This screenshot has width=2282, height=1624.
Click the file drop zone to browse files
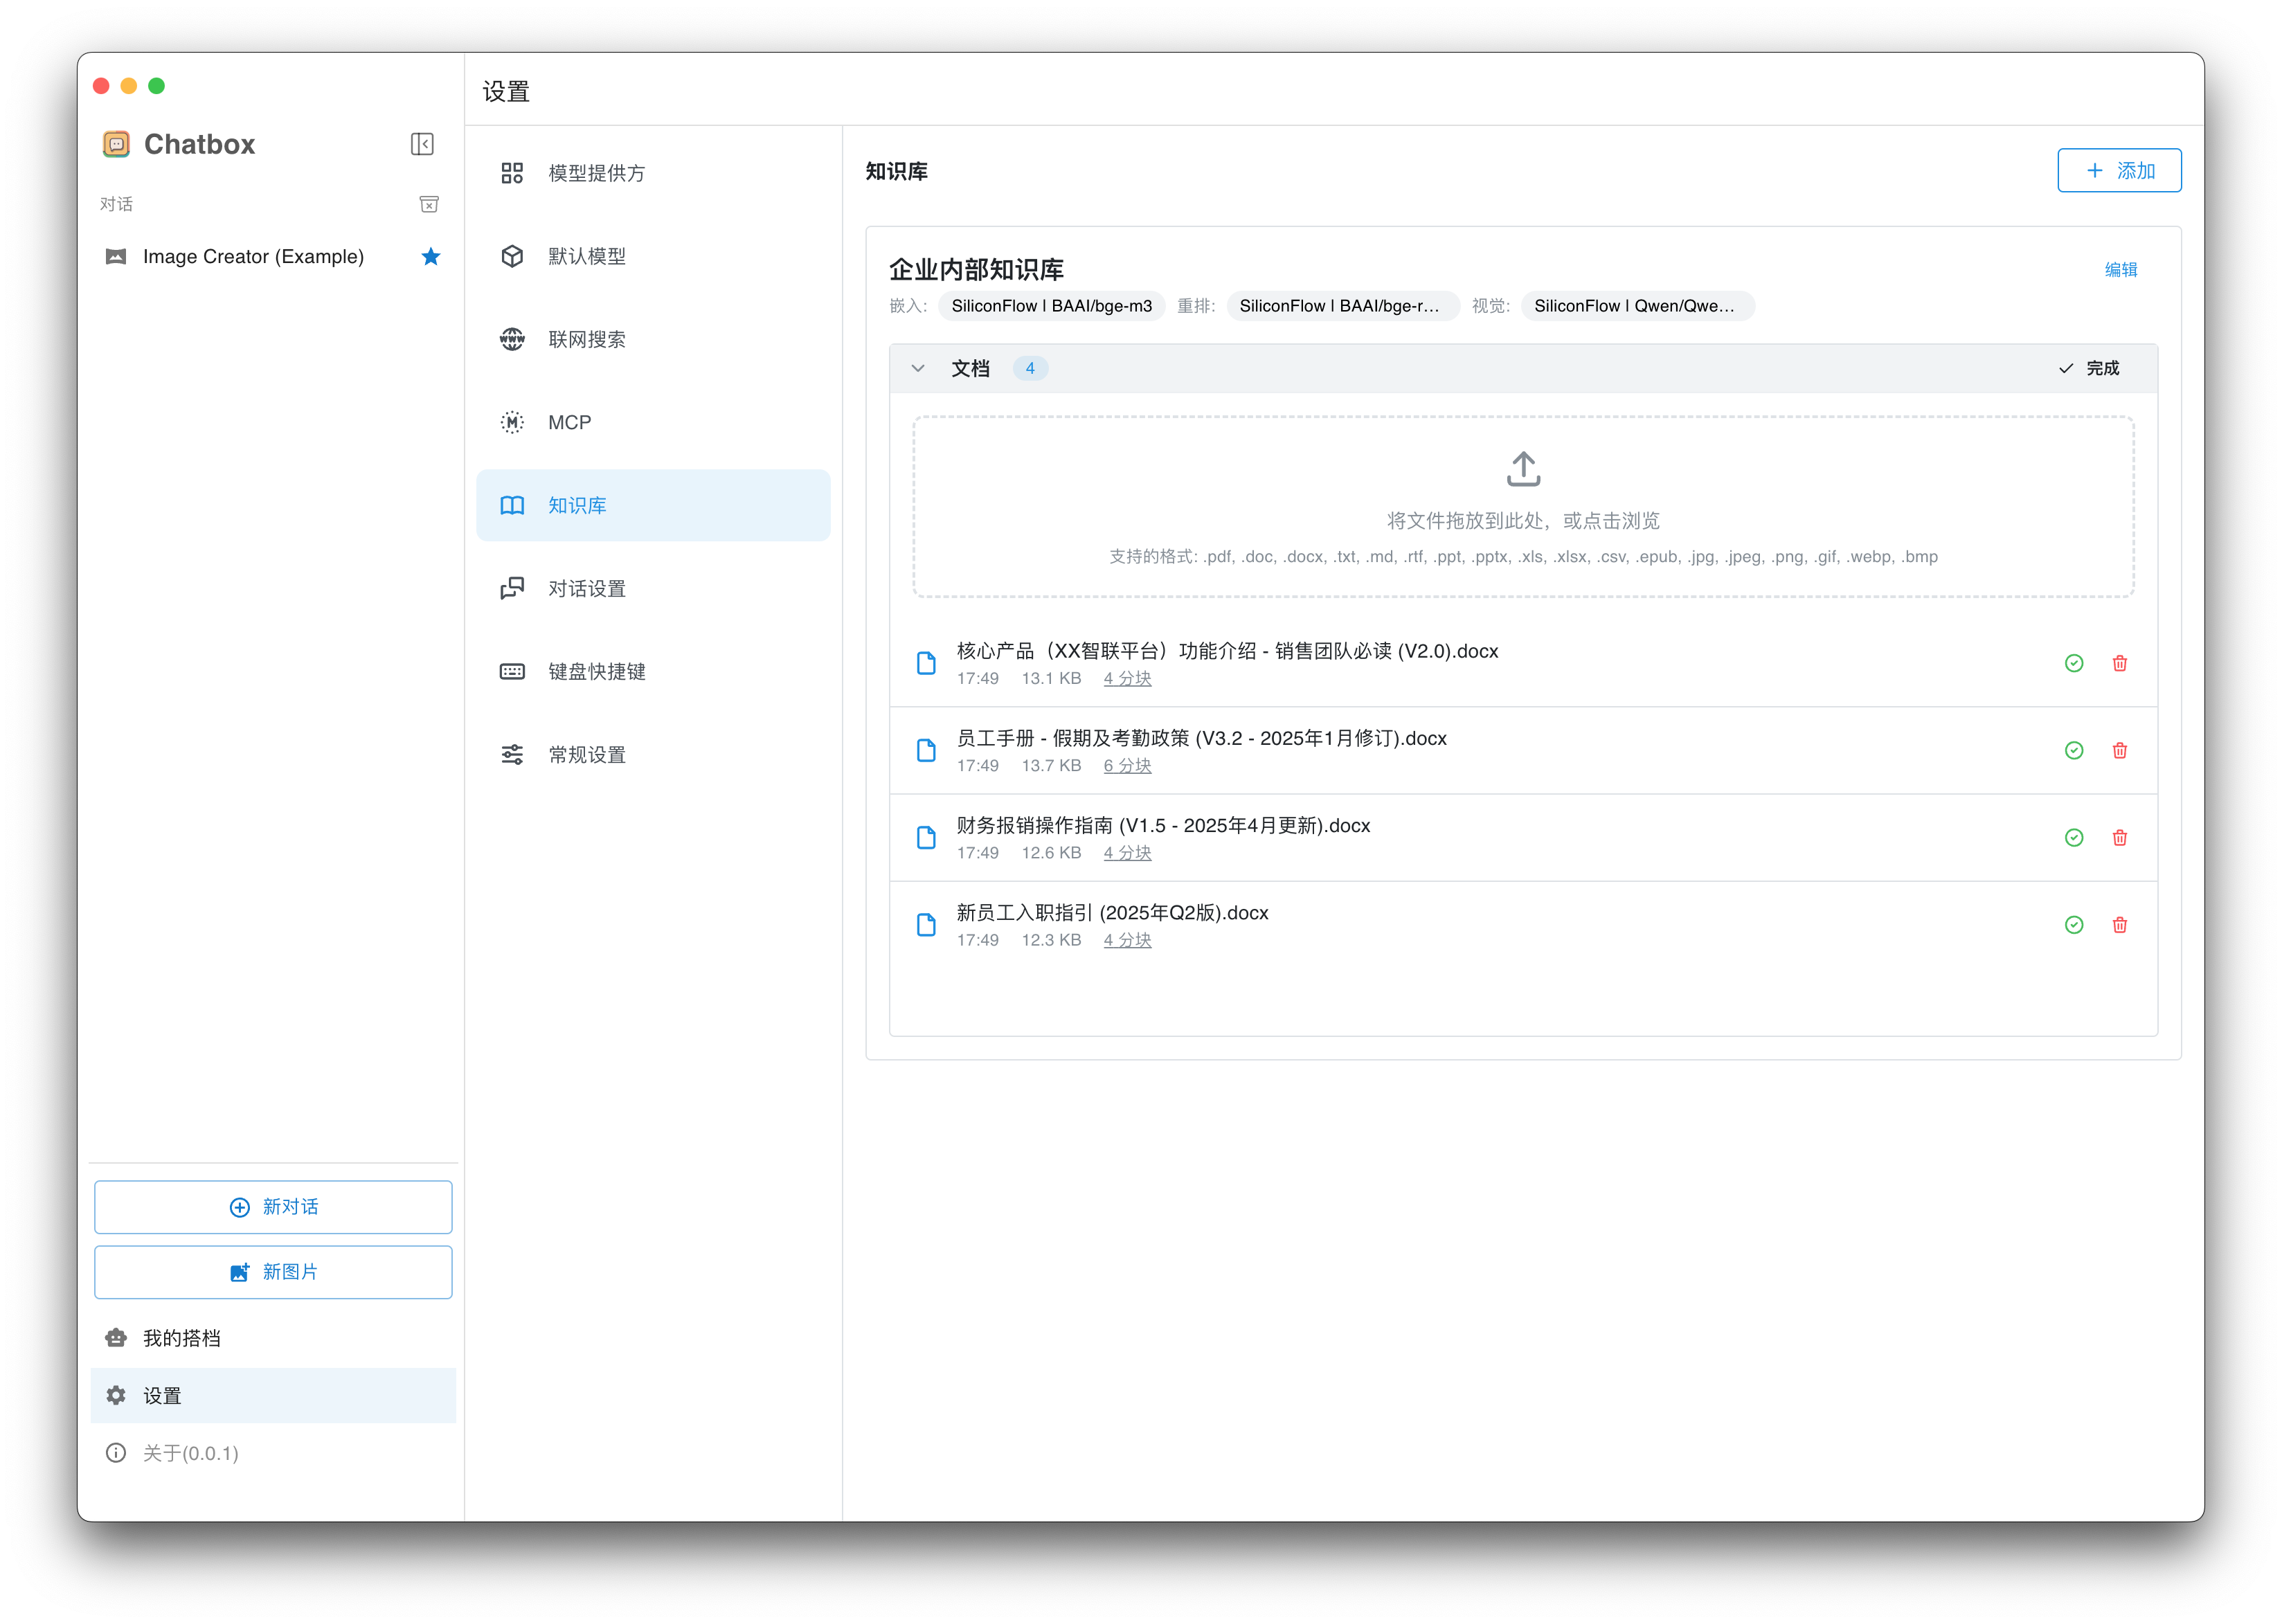click(1523, 520)
